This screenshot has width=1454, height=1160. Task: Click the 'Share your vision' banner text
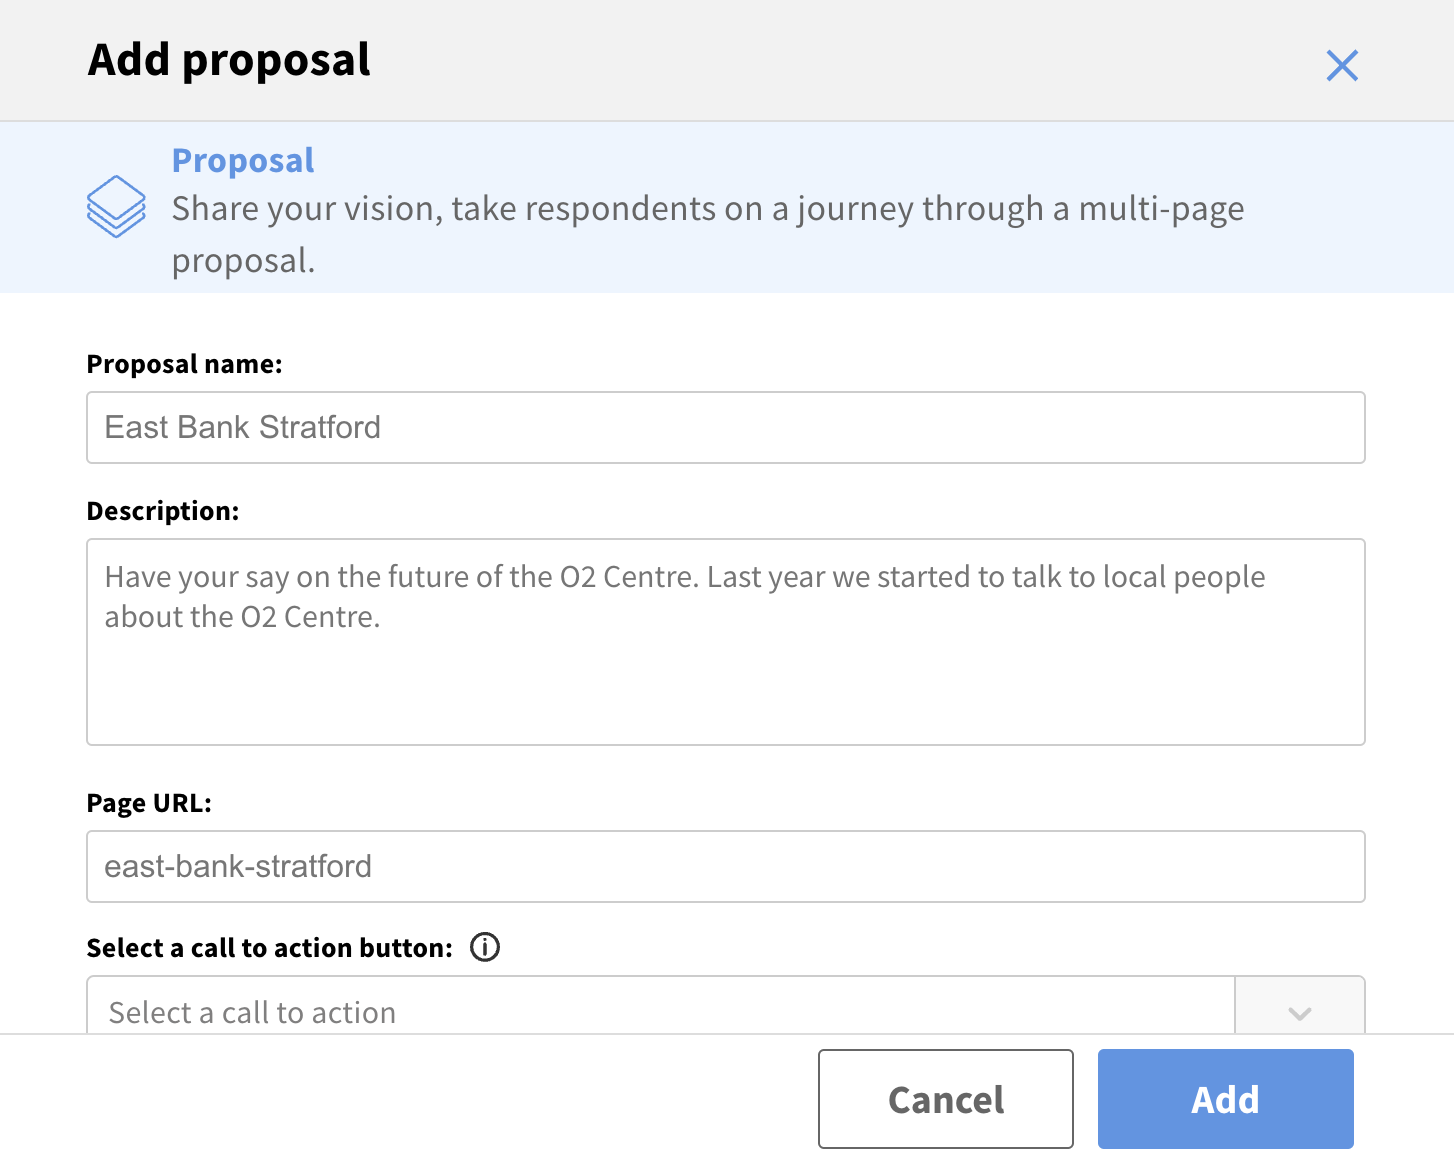click(x=707, y=209)
